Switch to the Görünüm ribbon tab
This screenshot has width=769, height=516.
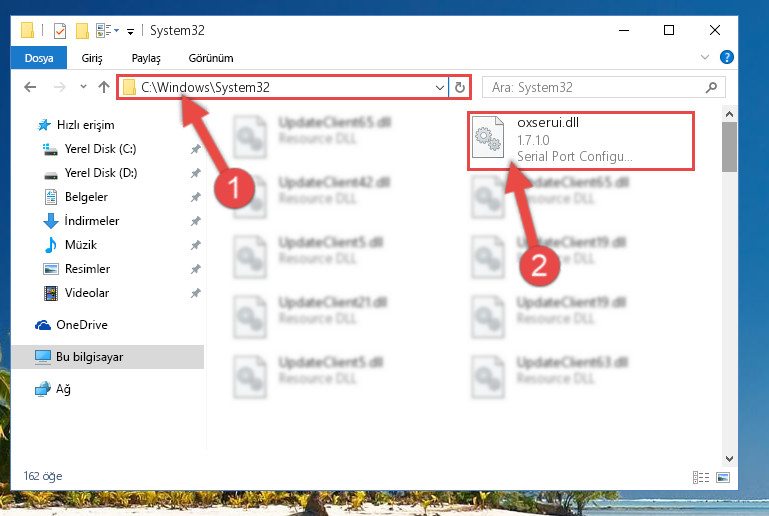tap(211, 58)
